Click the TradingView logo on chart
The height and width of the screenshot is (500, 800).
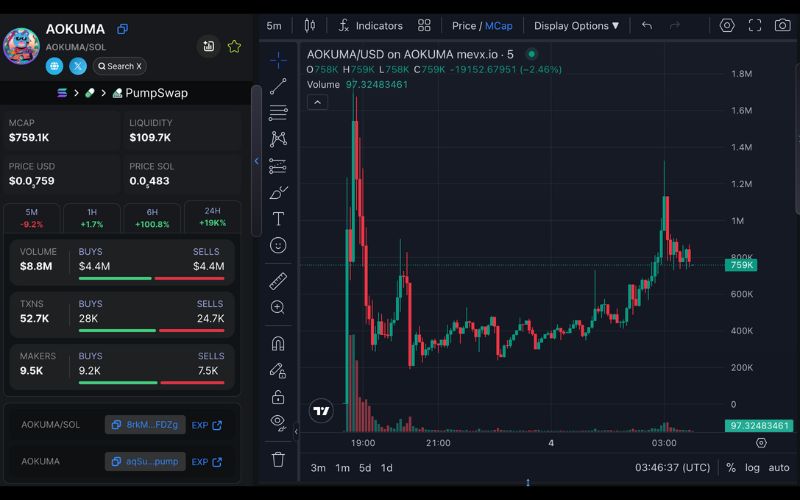[321, 411]
